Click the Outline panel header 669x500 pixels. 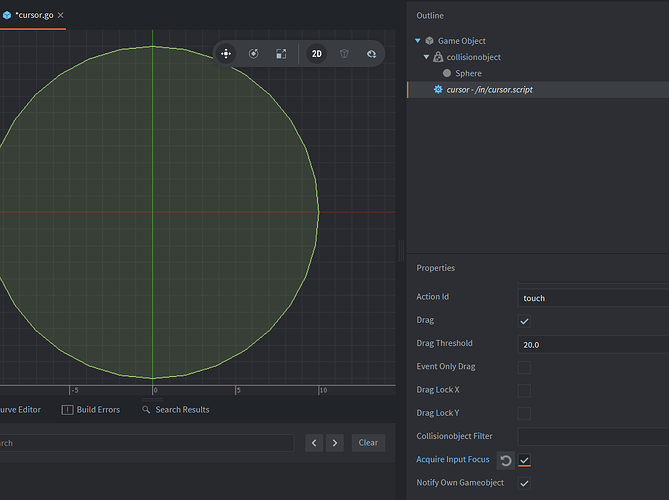point(430,15)
